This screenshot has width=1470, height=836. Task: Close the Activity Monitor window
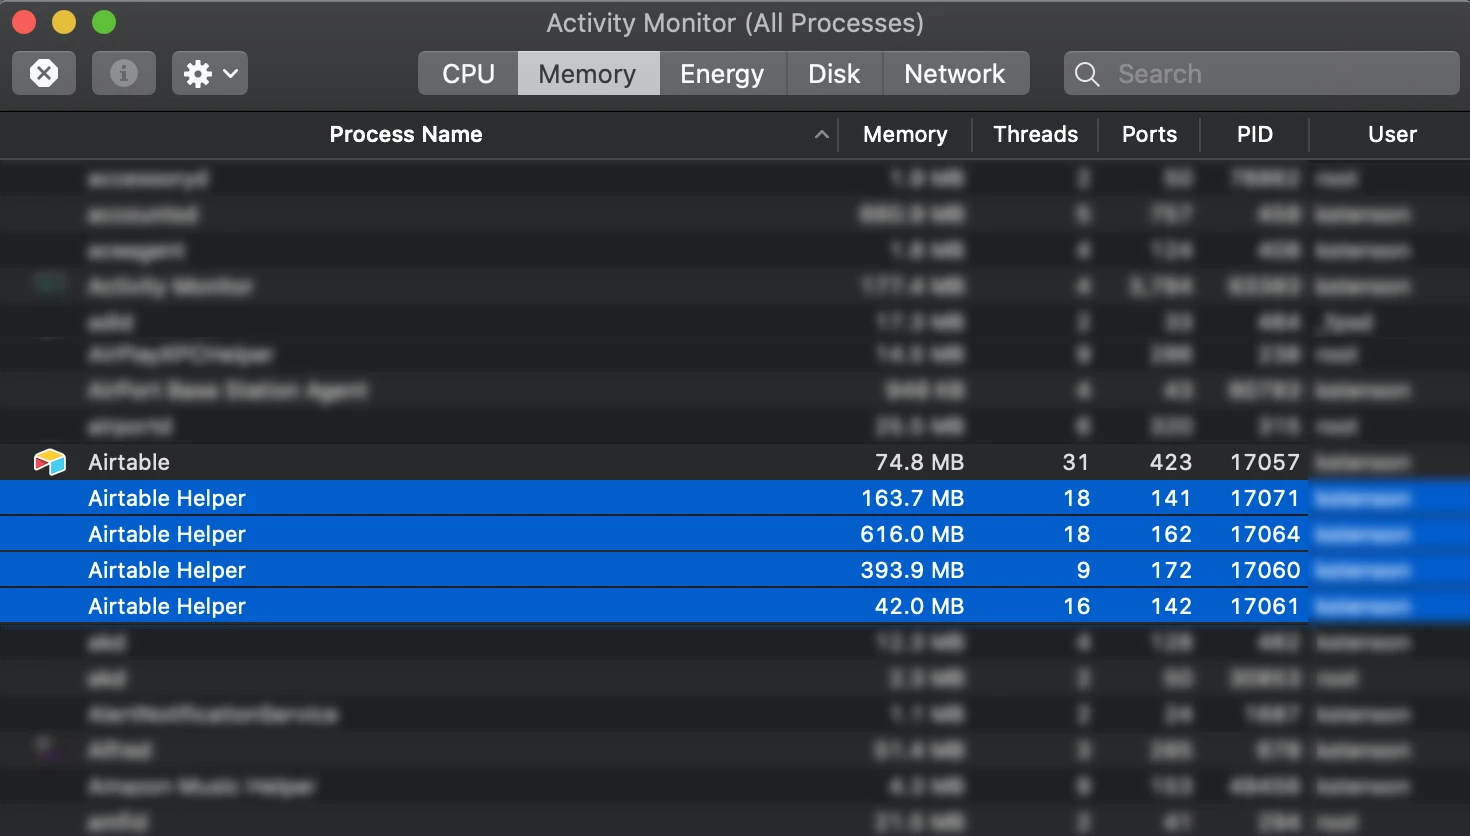click(x=24, y=22)
